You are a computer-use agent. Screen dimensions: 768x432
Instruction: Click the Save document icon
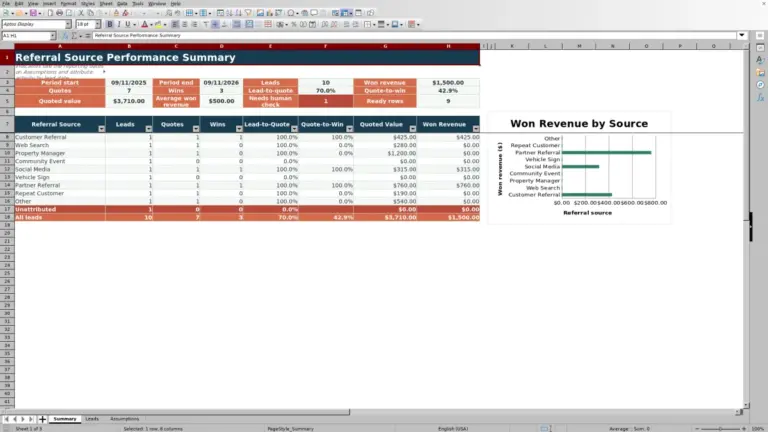[33, 13]
